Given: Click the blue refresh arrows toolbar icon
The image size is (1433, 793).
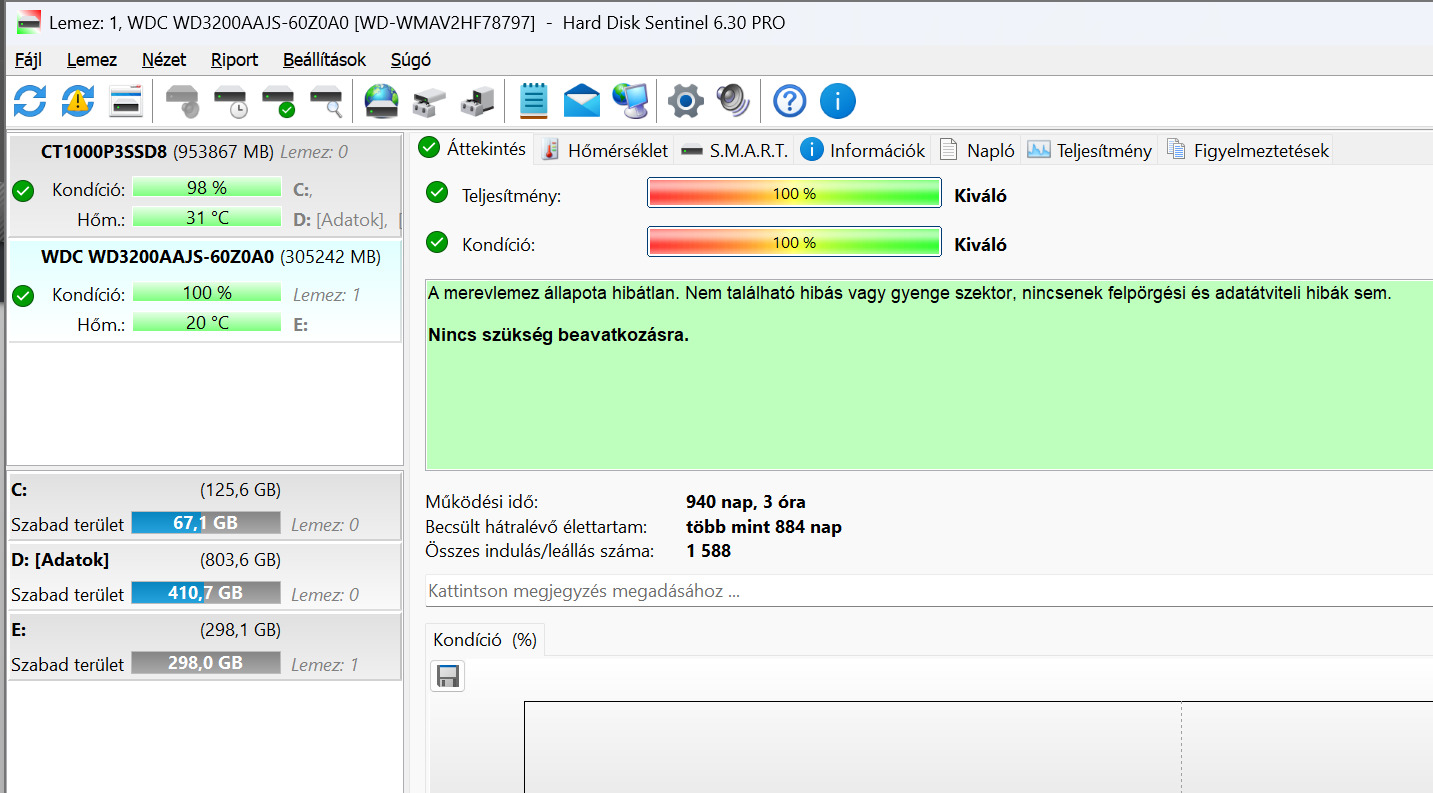Looking at the screenshot, I should pyautogui.click(x=29, y=100).
